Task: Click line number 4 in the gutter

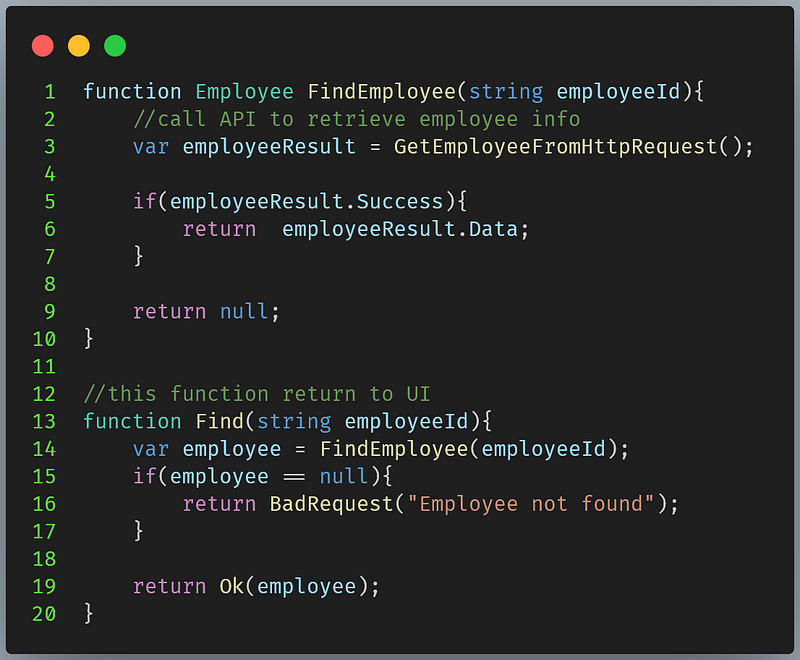Action: [x=50, y=174]
